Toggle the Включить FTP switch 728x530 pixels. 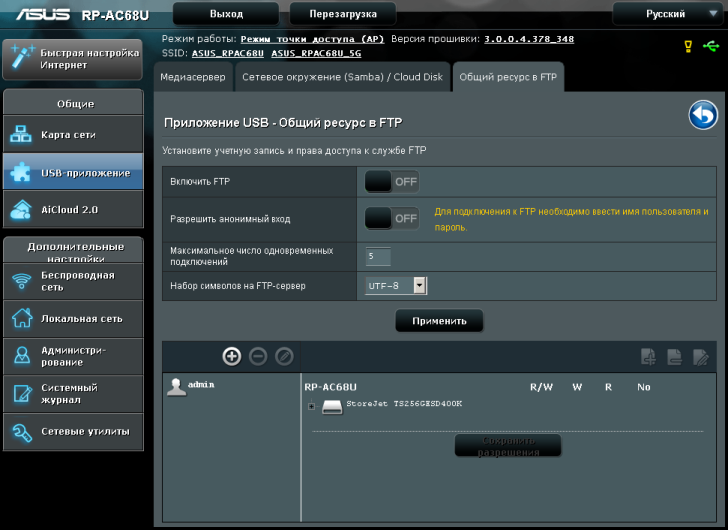pyautogui.click(x=392, y=181)
